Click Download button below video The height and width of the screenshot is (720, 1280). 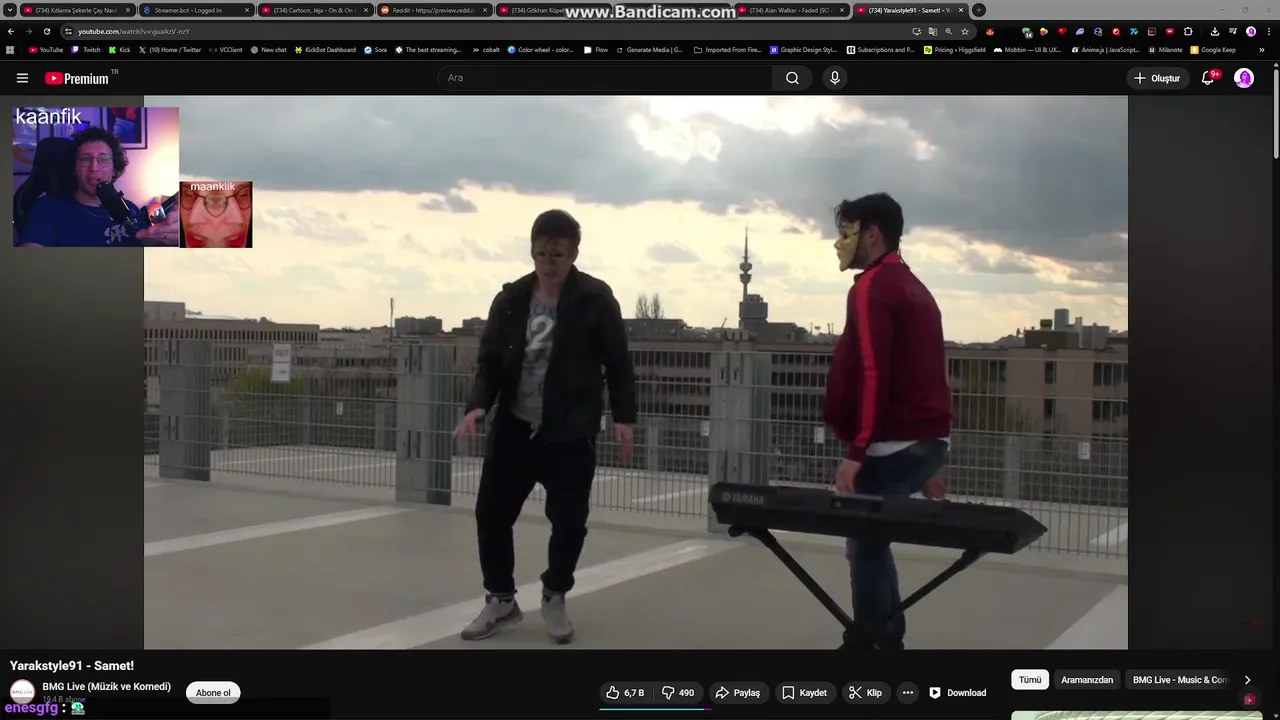coord(958,692)
